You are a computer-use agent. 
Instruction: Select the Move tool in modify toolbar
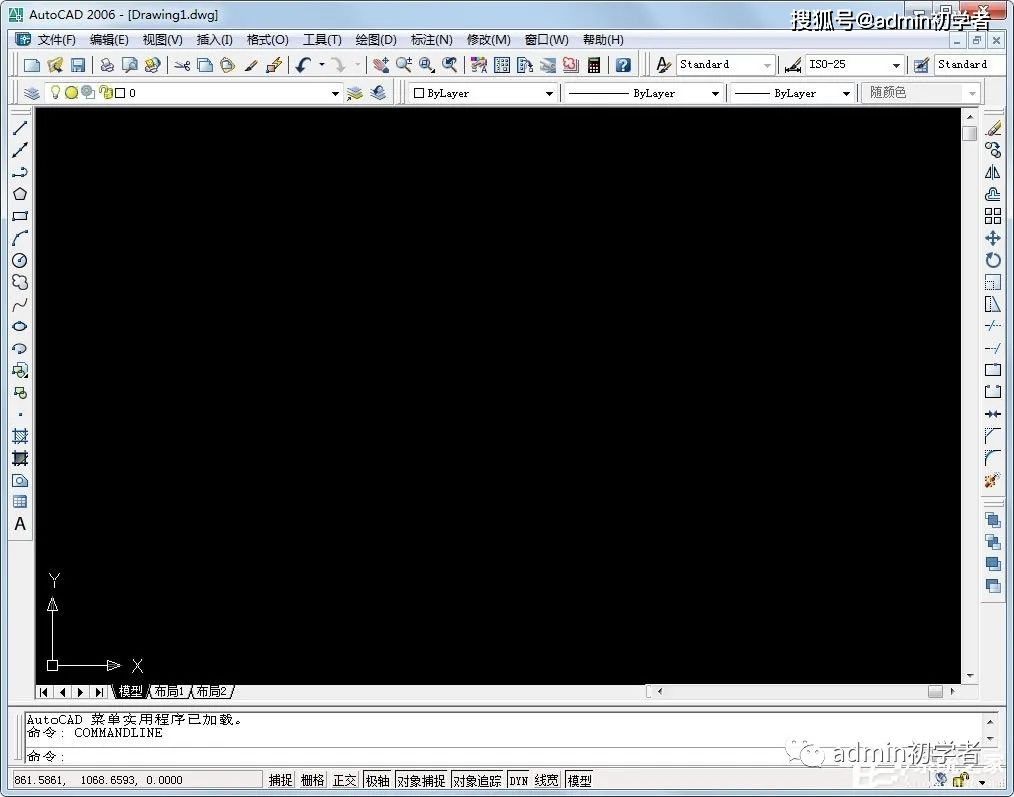(992, 238)
